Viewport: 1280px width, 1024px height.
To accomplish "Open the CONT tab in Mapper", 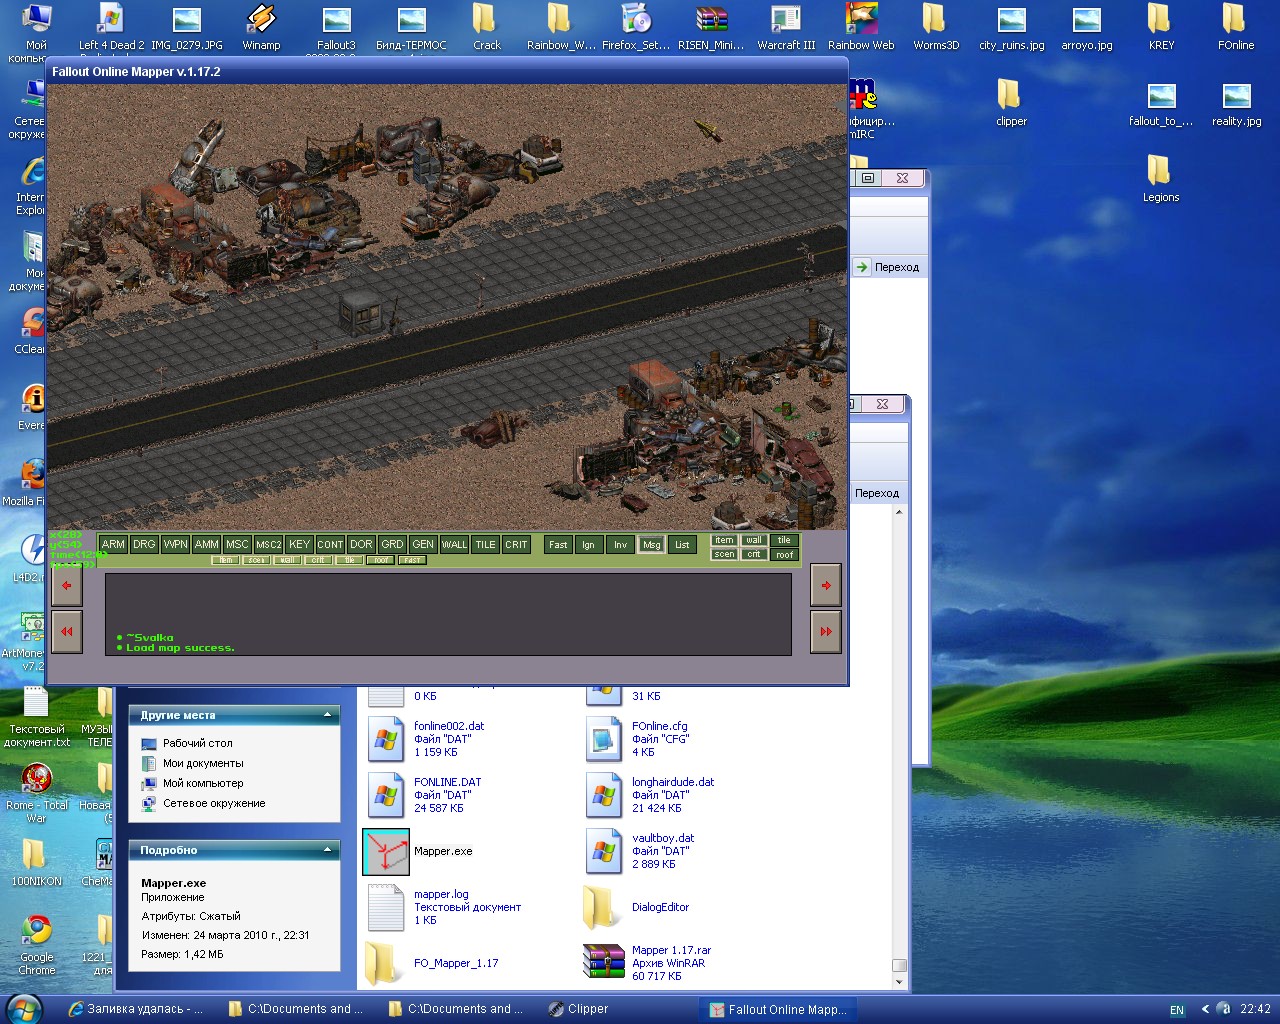I will [x=330, y=544].
